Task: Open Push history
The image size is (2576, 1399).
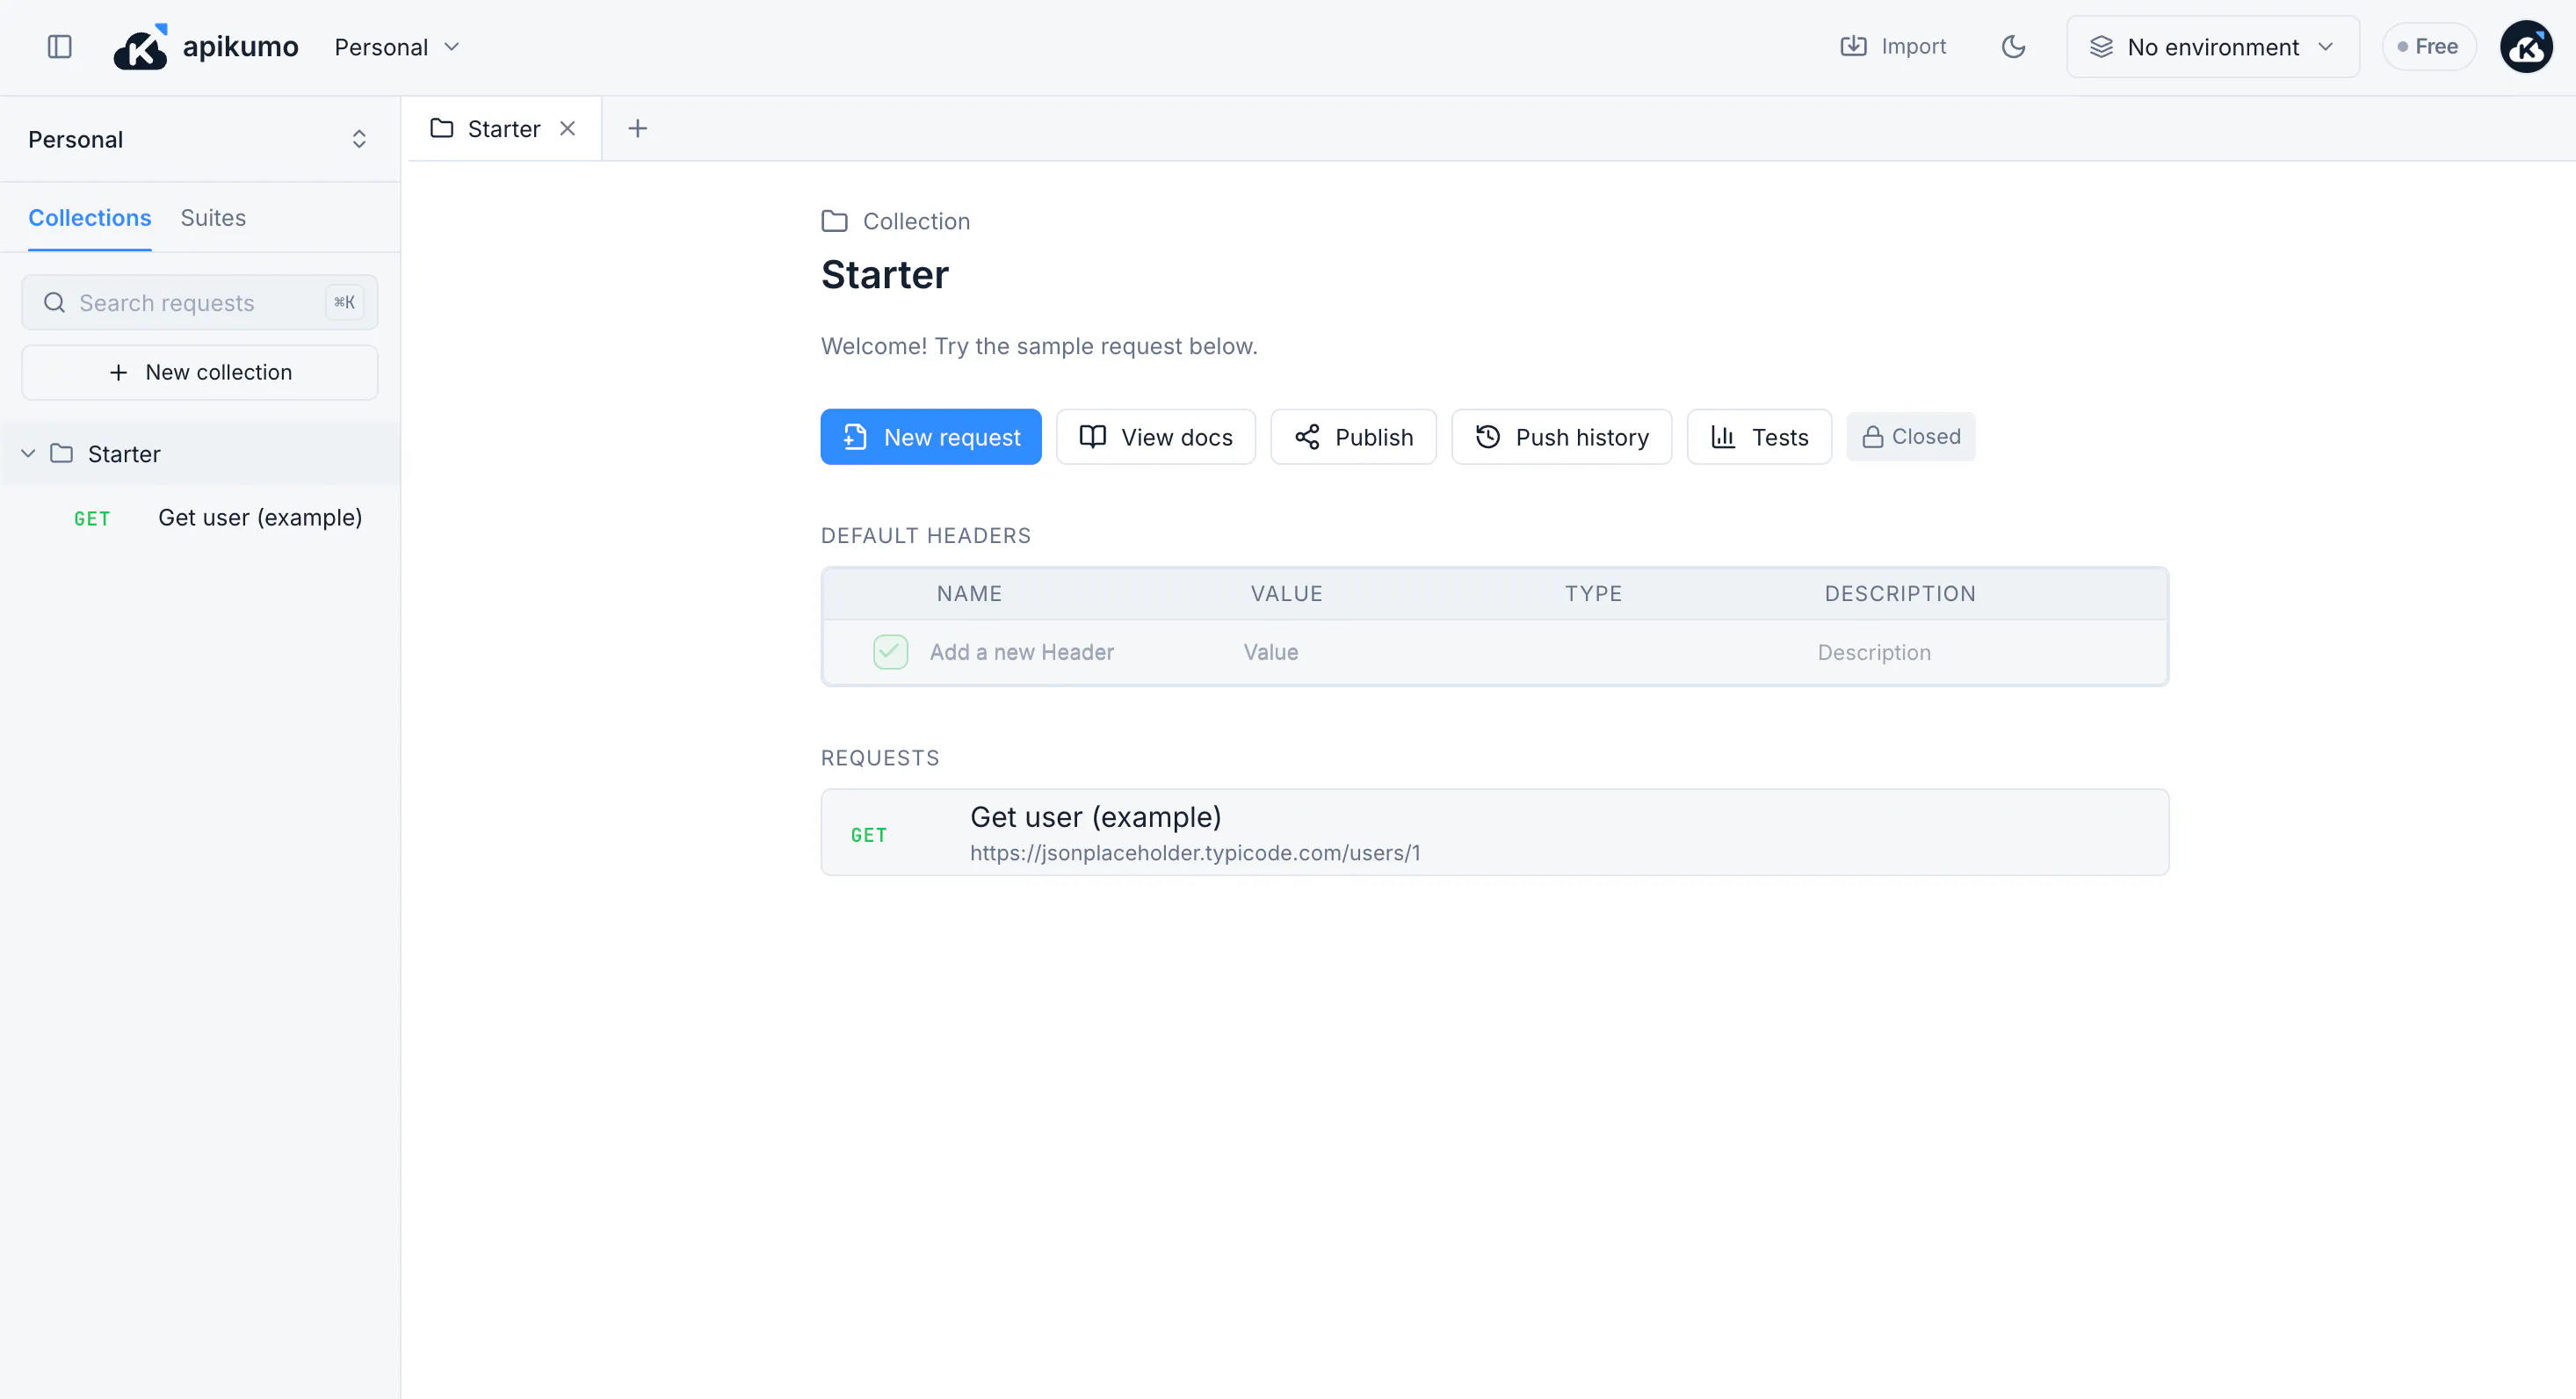Action: click(x=1561, y=437)
